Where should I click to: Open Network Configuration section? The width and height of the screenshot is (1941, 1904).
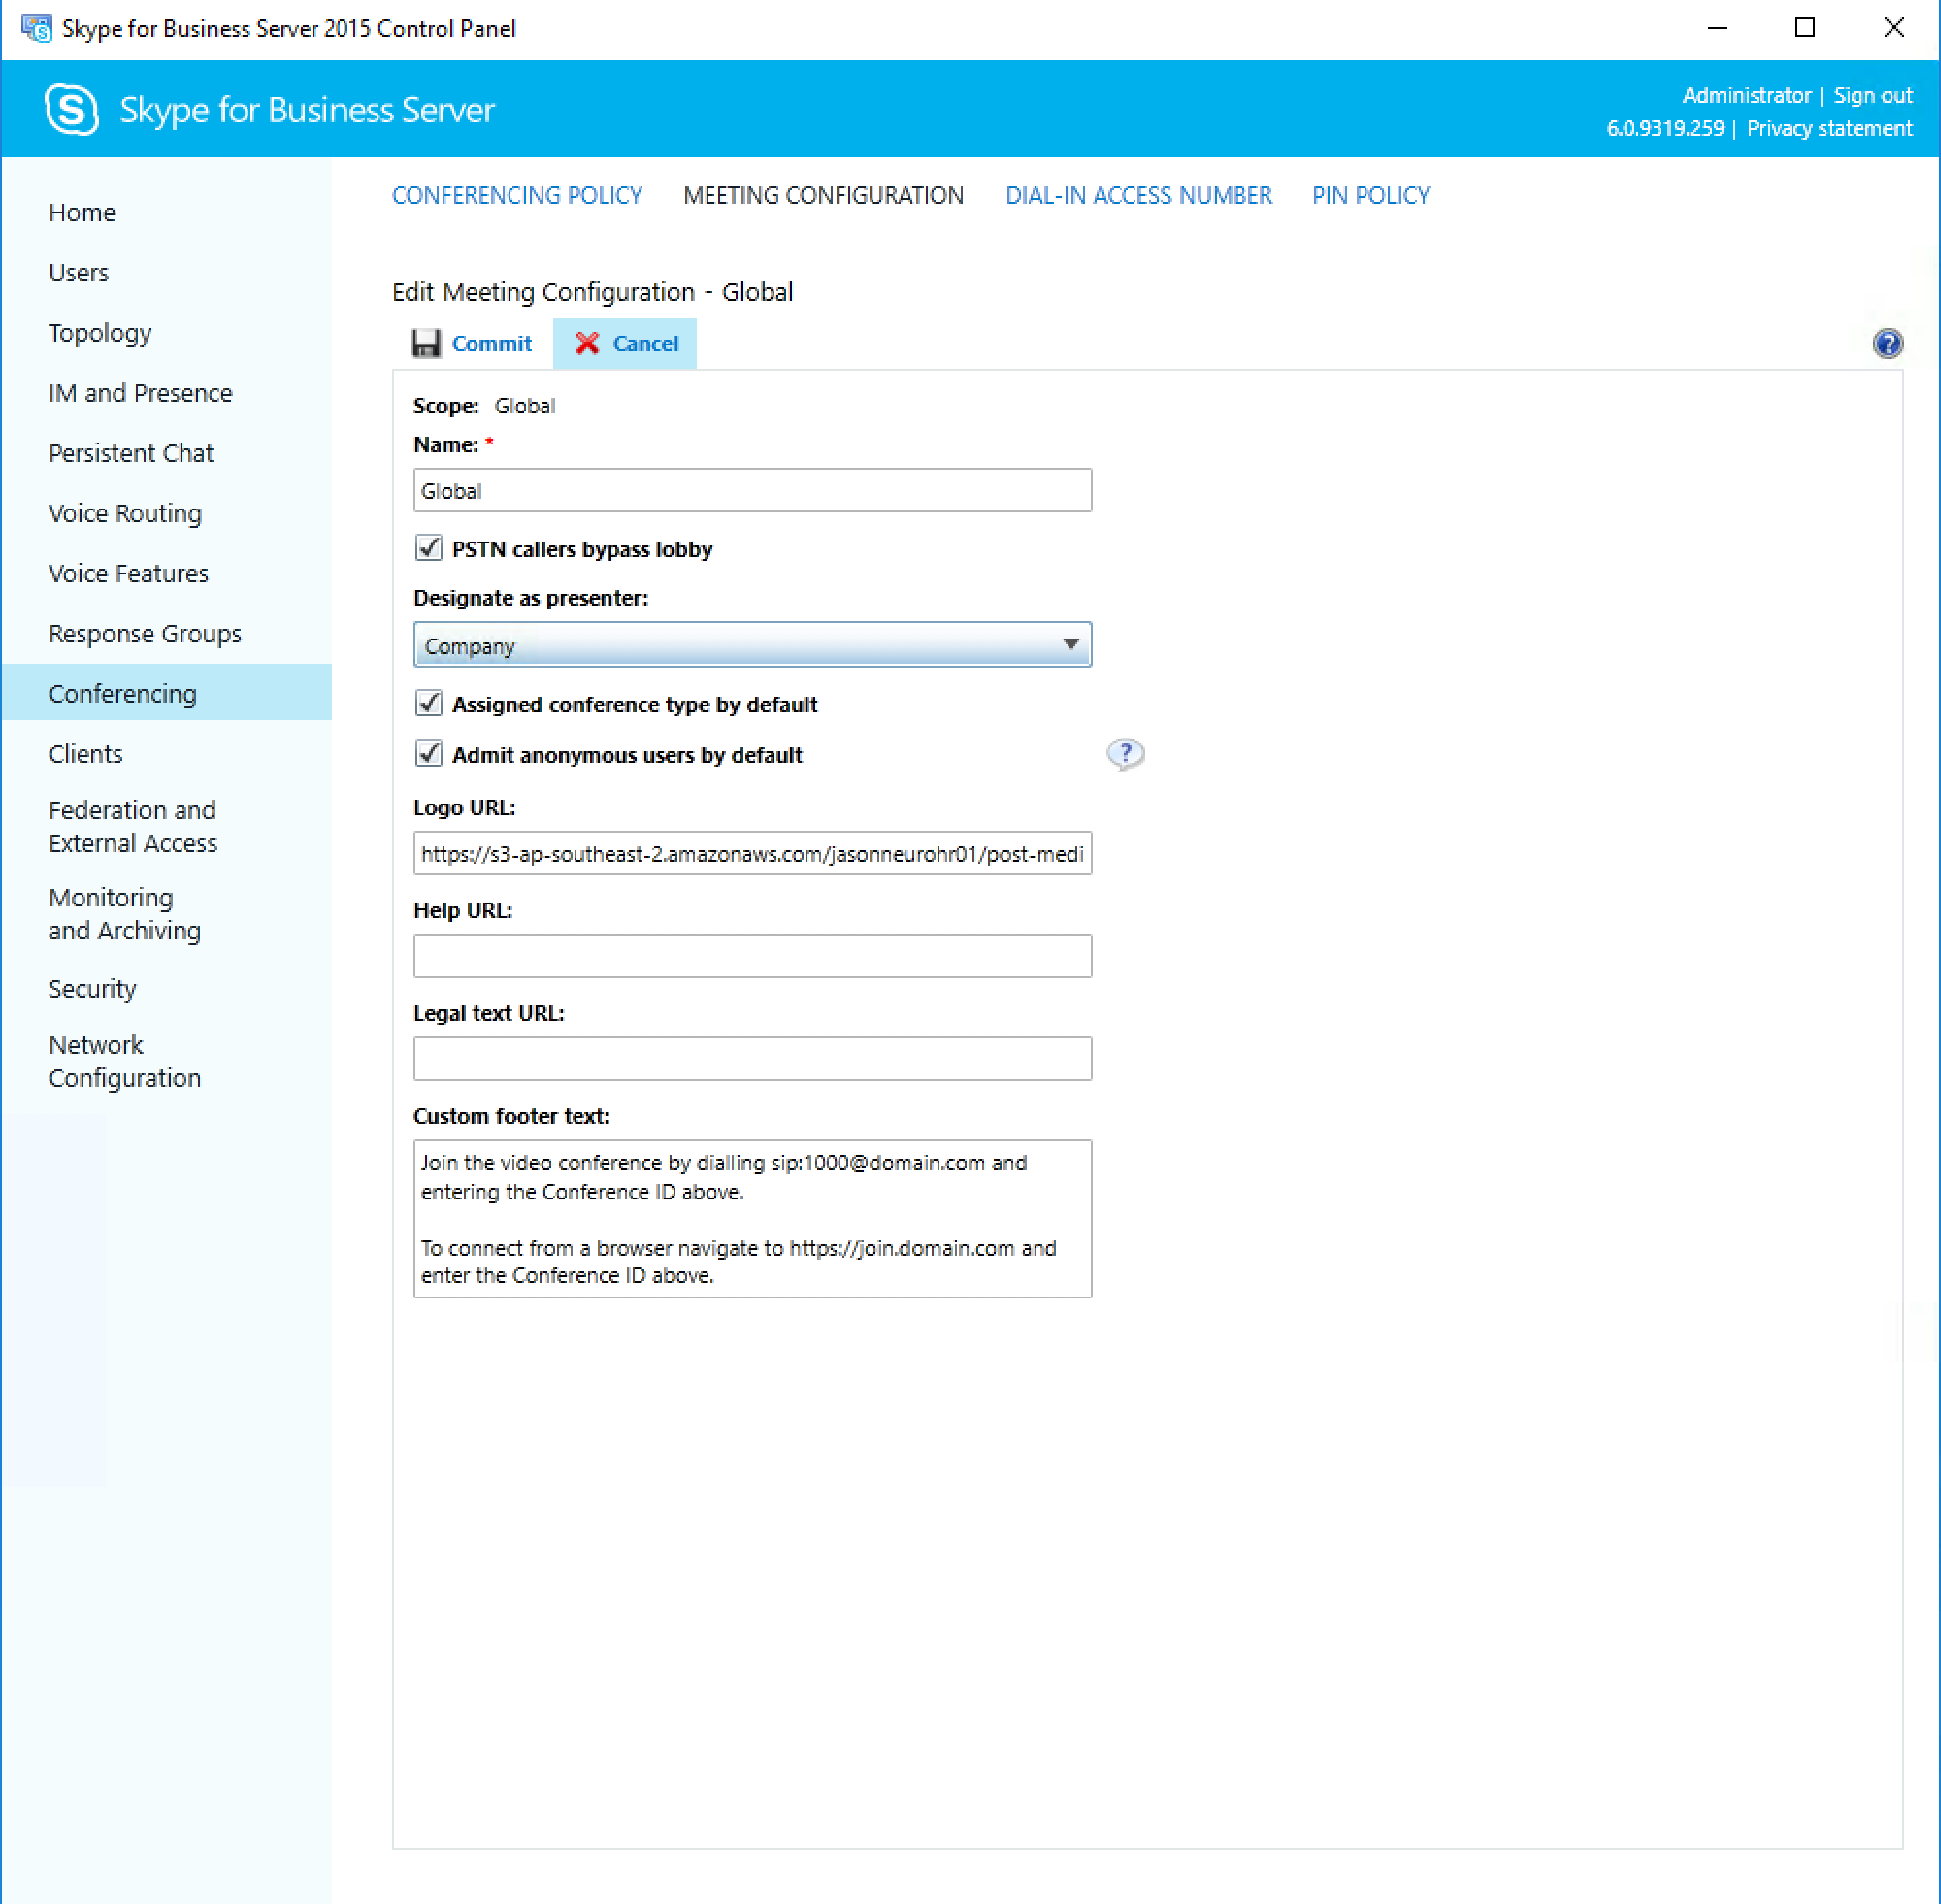coord(125,1061)
